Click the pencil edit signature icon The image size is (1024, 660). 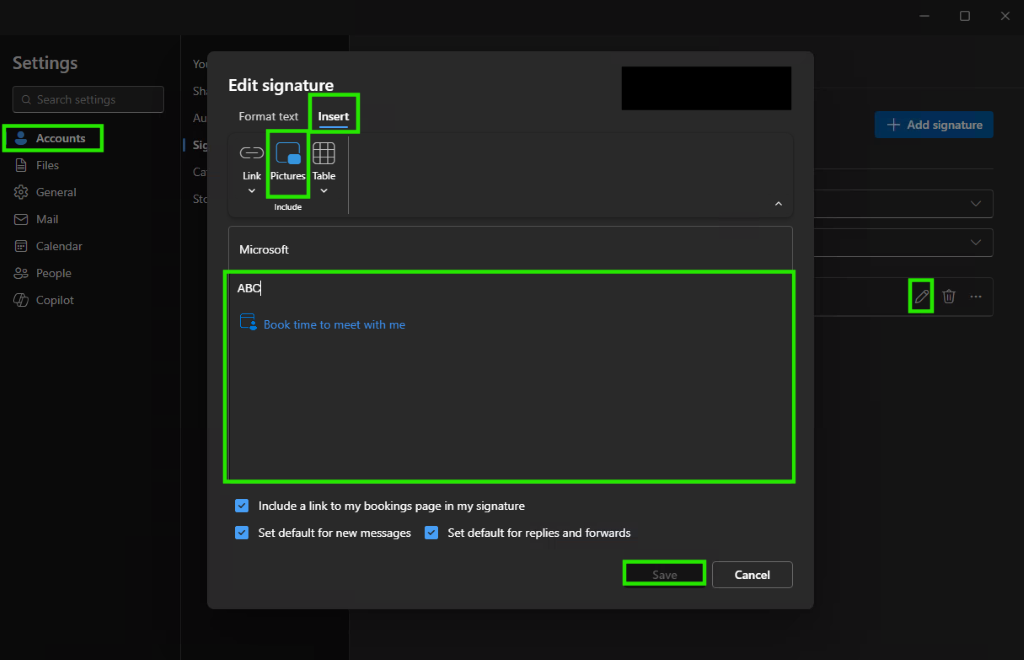point(921,296)
